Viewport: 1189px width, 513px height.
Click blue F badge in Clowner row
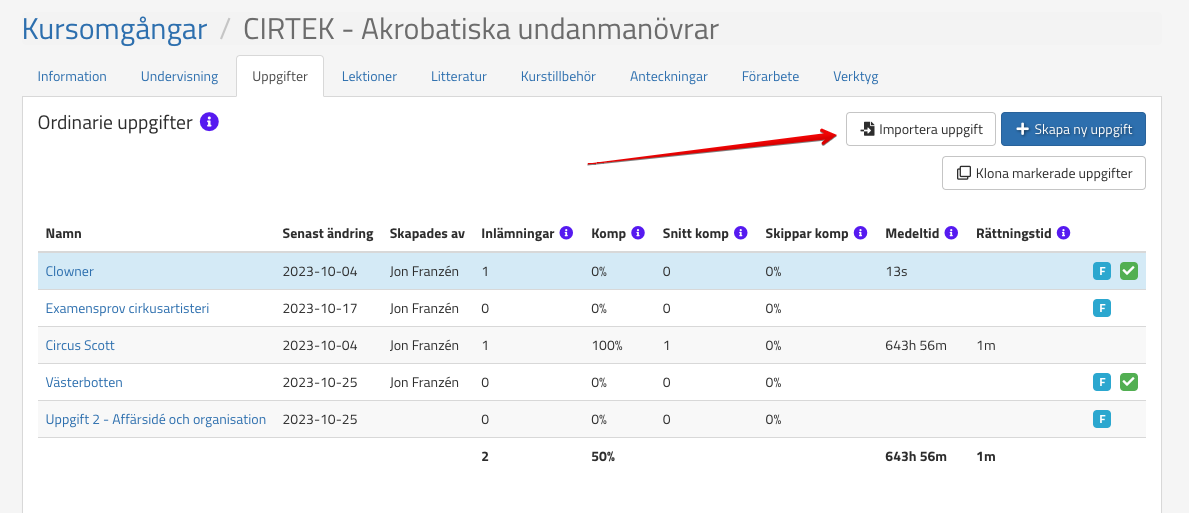coord(1102,271)
